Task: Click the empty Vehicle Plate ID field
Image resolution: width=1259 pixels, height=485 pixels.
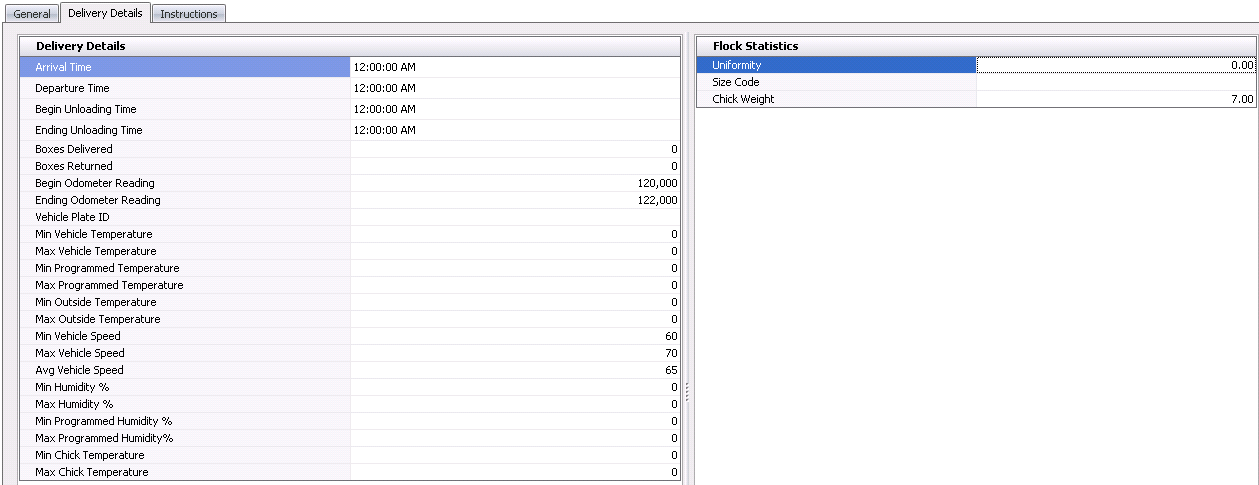Action: (x=514, y=217)
